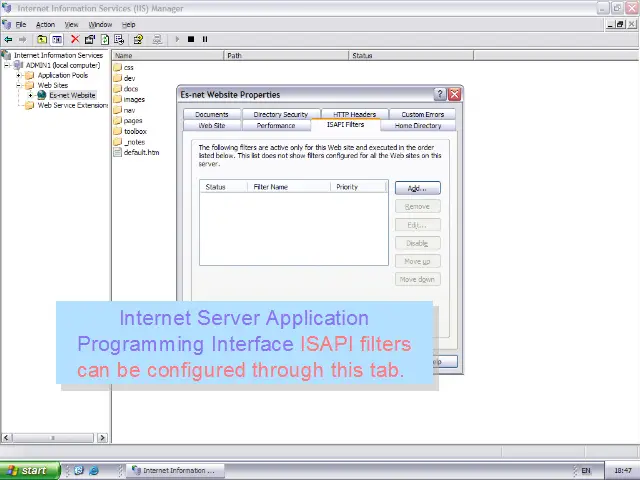
Task: Click the css folder icon
Action: [x=118, y=67]
